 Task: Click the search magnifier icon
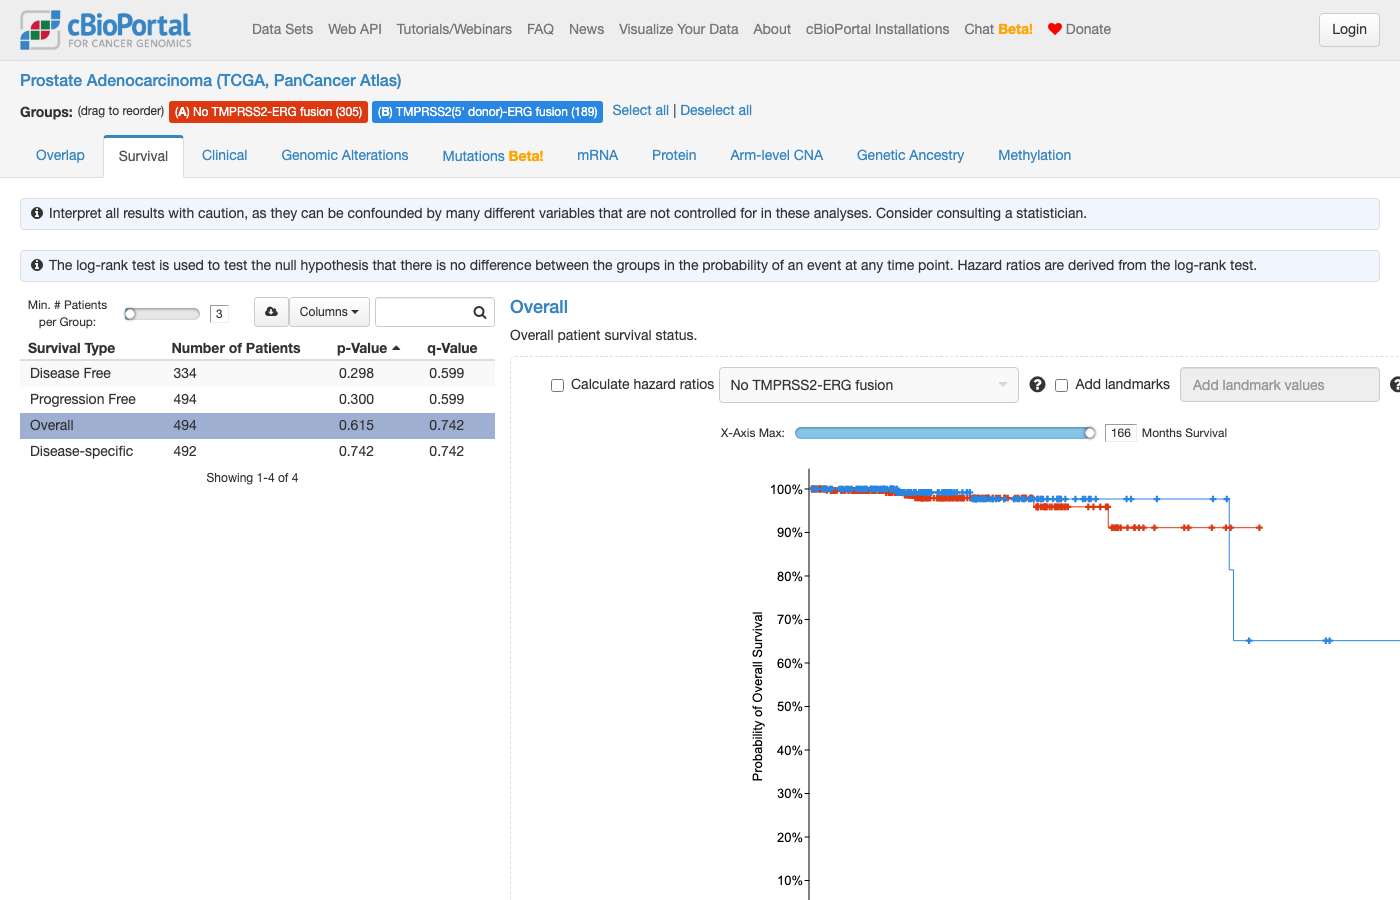480,312
